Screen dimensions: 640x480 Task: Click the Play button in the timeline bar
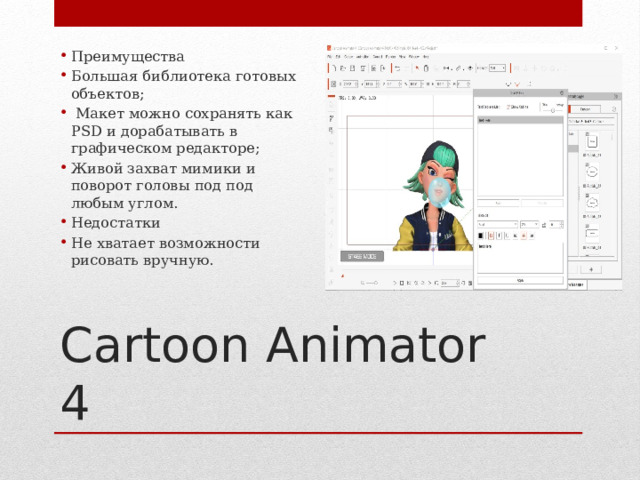(395, 283)
